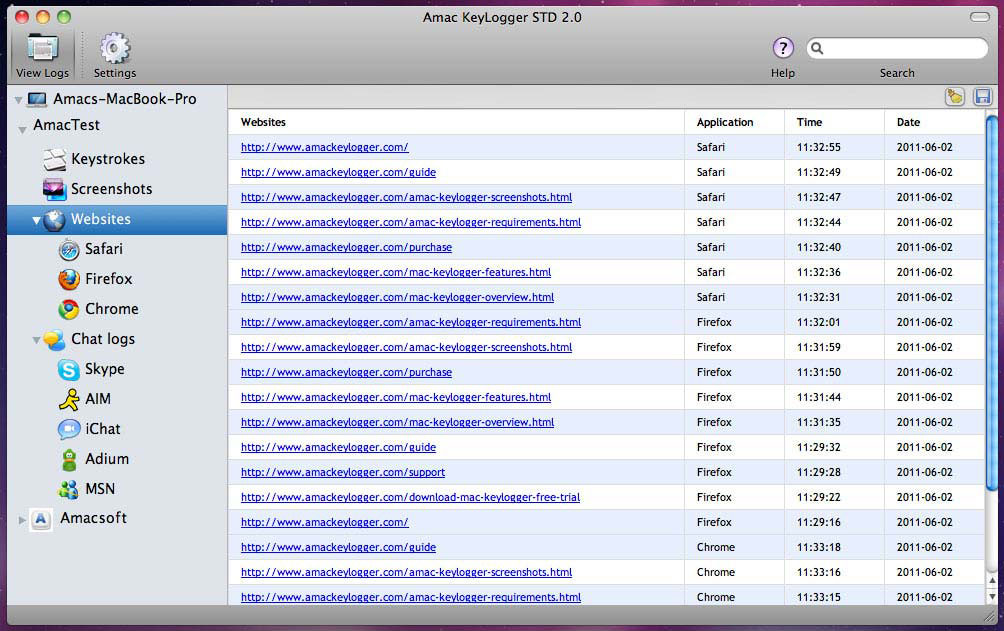Open Adium chat logs
The width and height of the screenshot is (1004, 631).
(69, 459)
